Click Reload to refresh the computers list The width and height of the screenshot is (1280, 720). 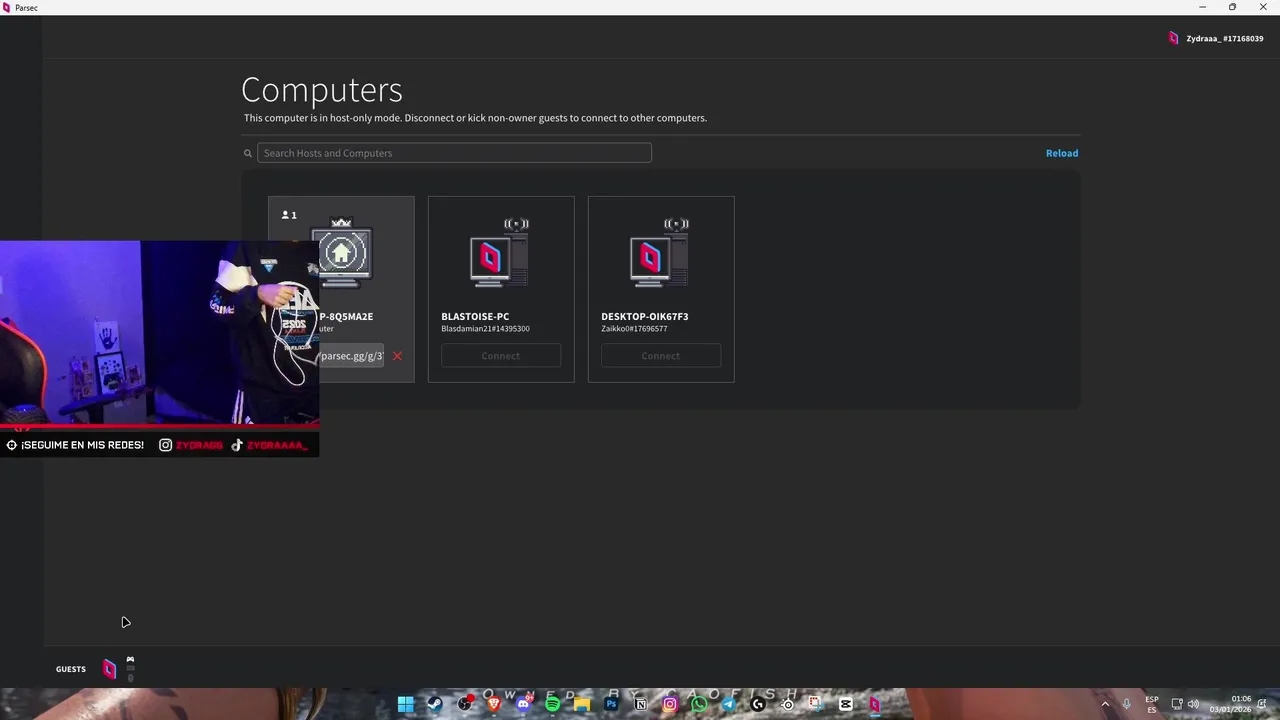tap(1062, 153)
